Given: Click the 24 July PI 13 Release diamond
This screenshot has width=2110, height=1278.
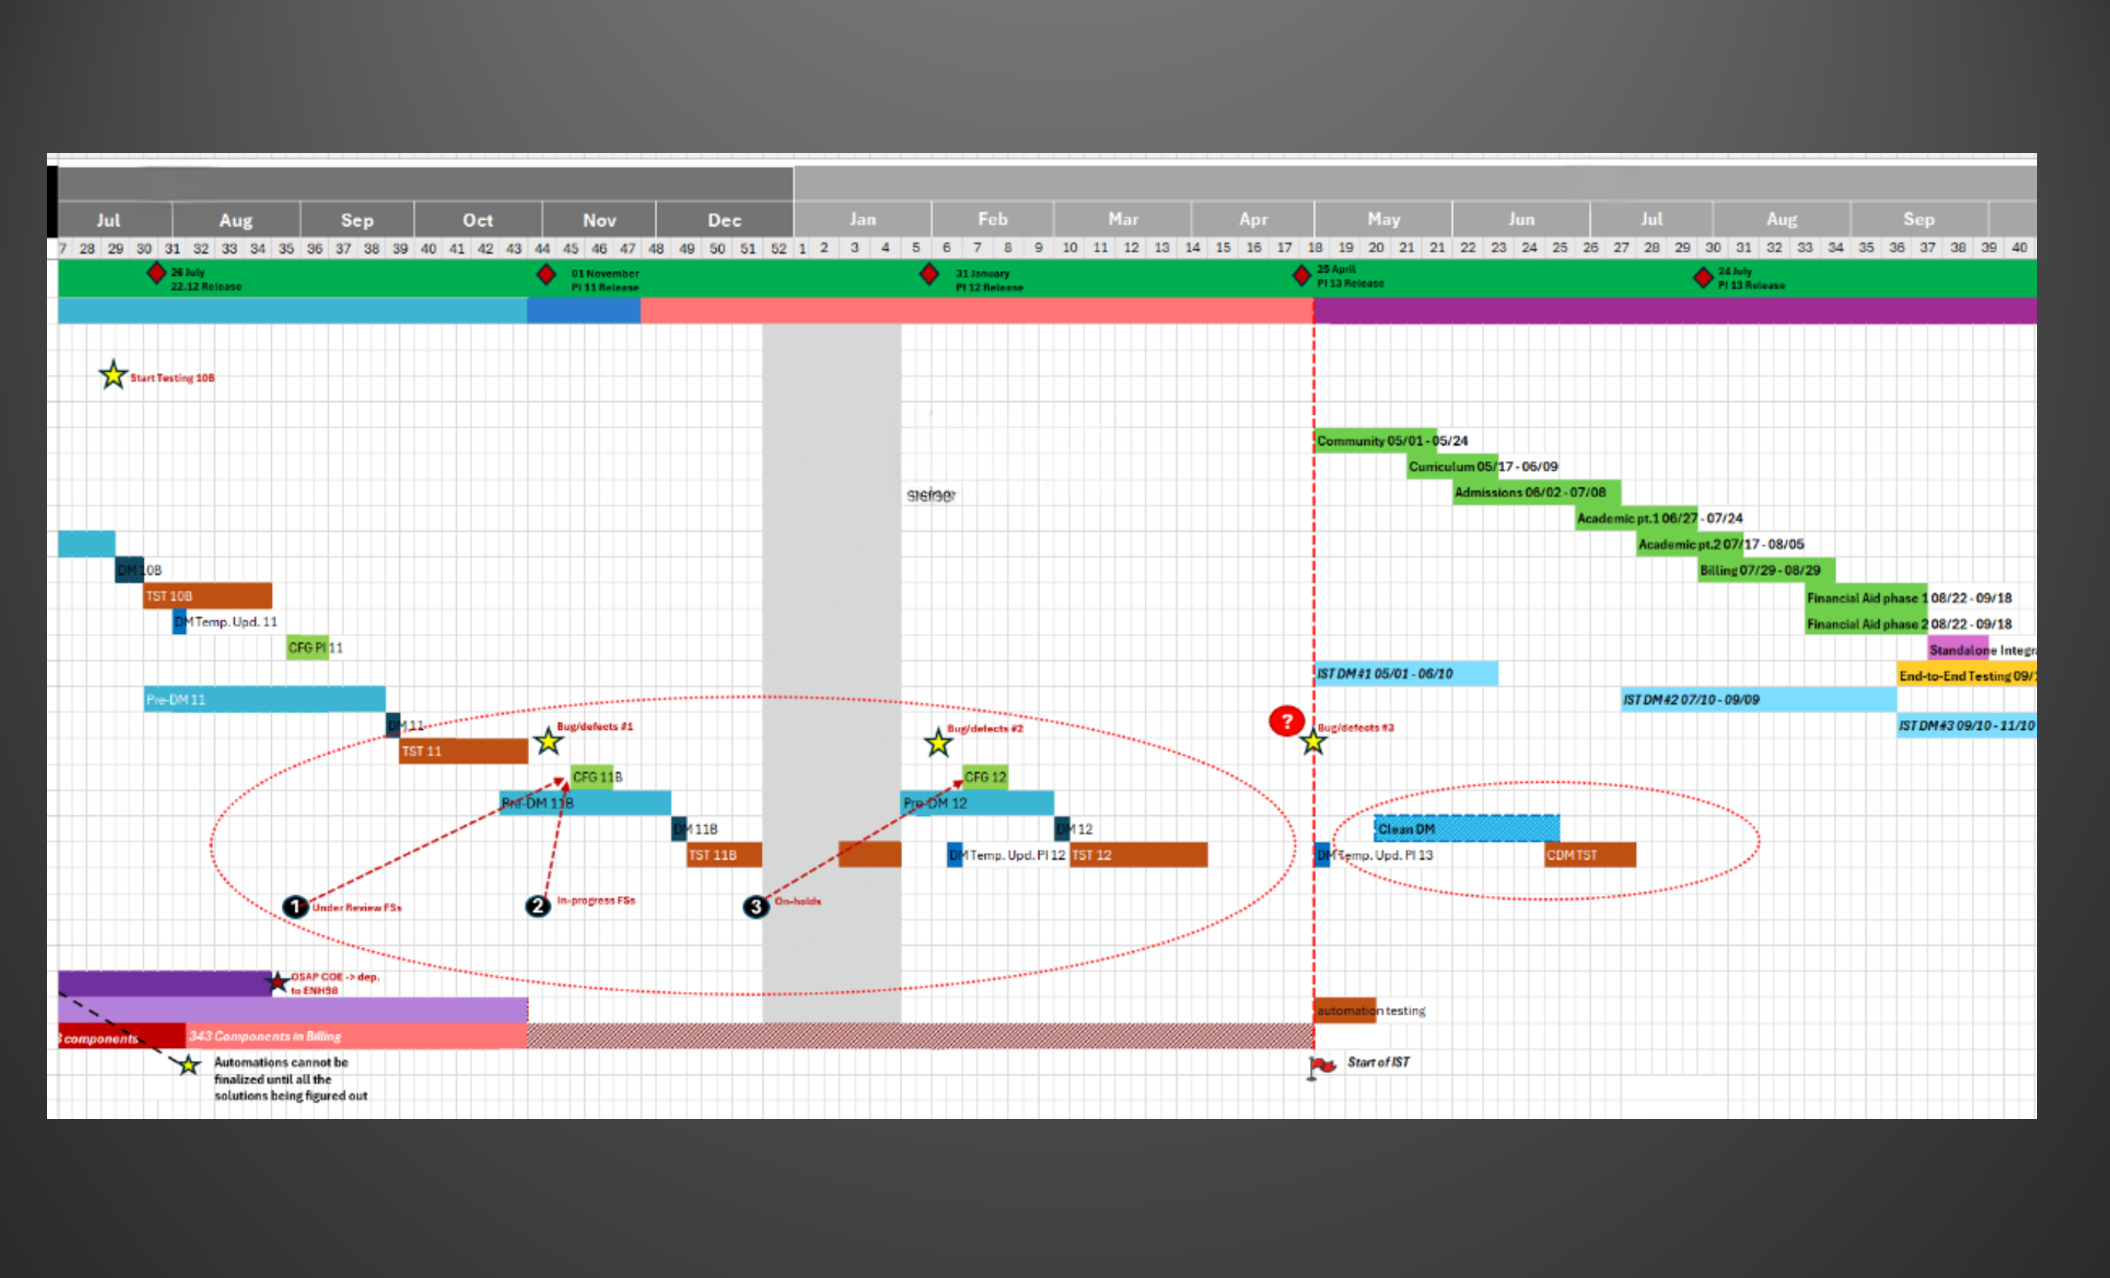Looking at the screenshot, I should point(1703,277).
